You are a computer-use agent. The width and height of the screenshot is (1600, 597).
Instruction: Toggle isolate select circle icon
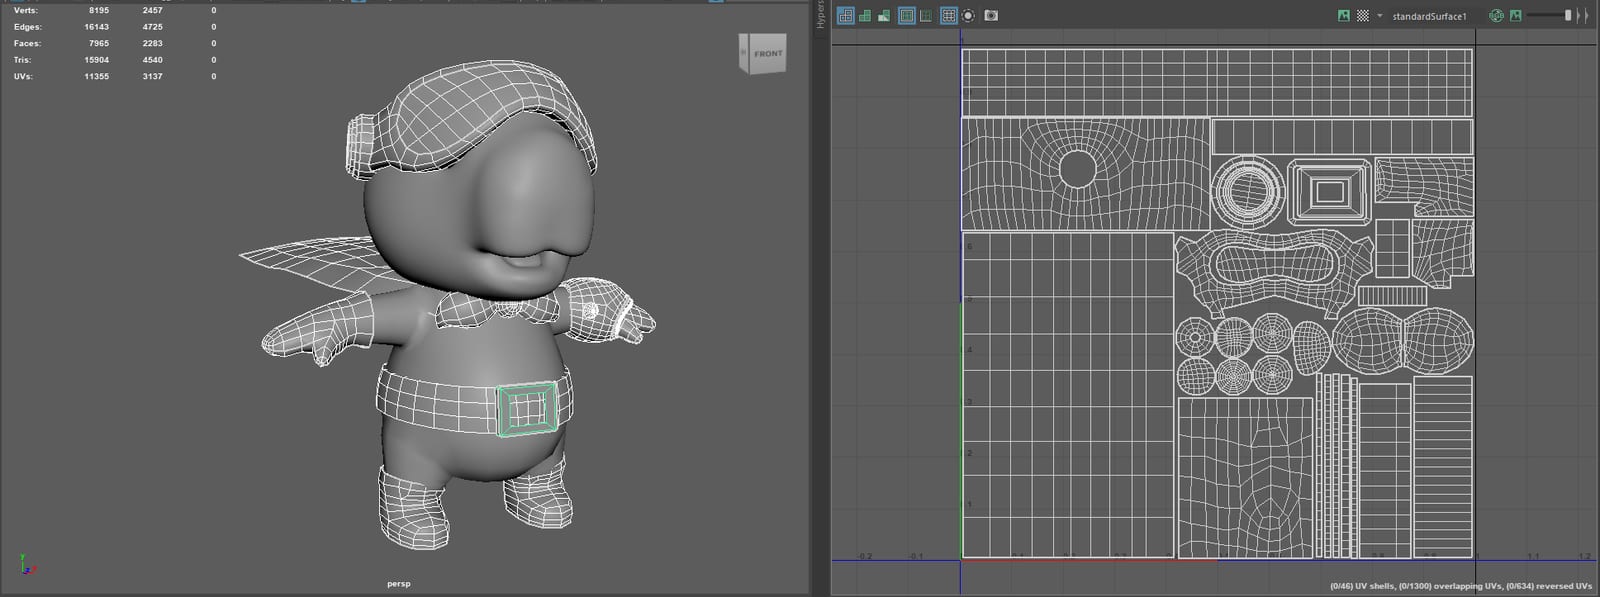(968, 15)
